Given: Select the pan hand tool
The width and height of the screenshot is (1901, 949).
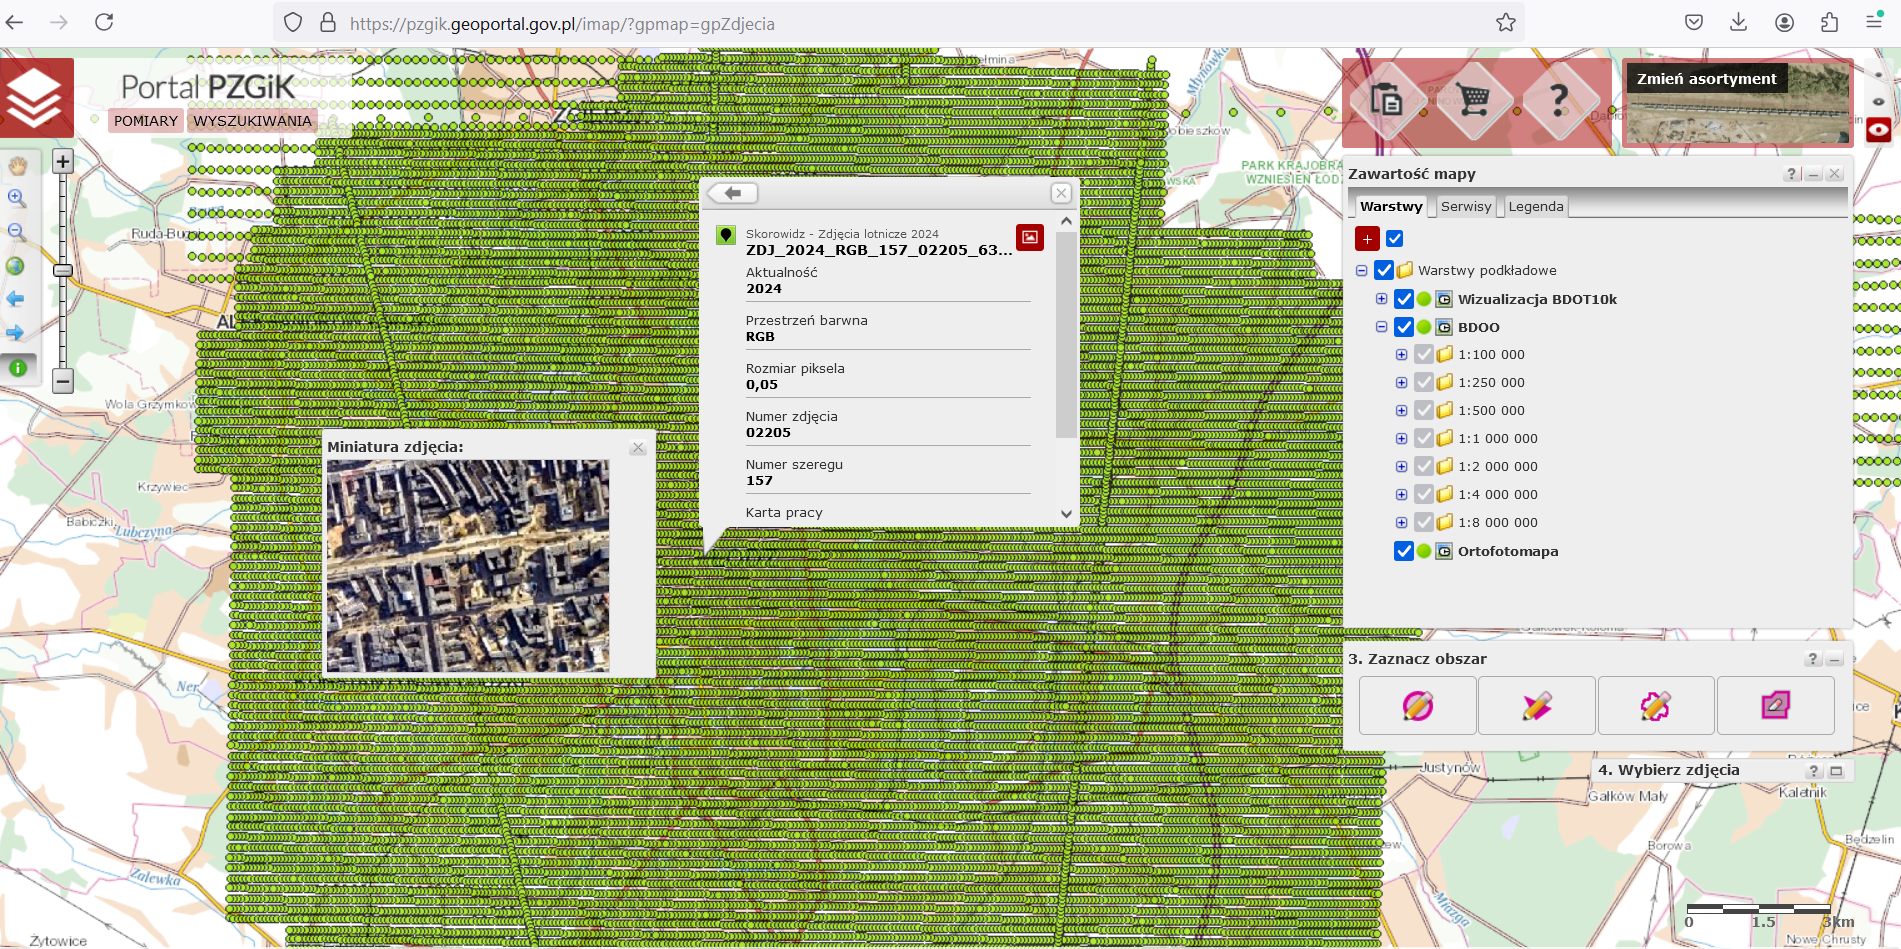Looking at the screenshot, I should coord(17,166).
